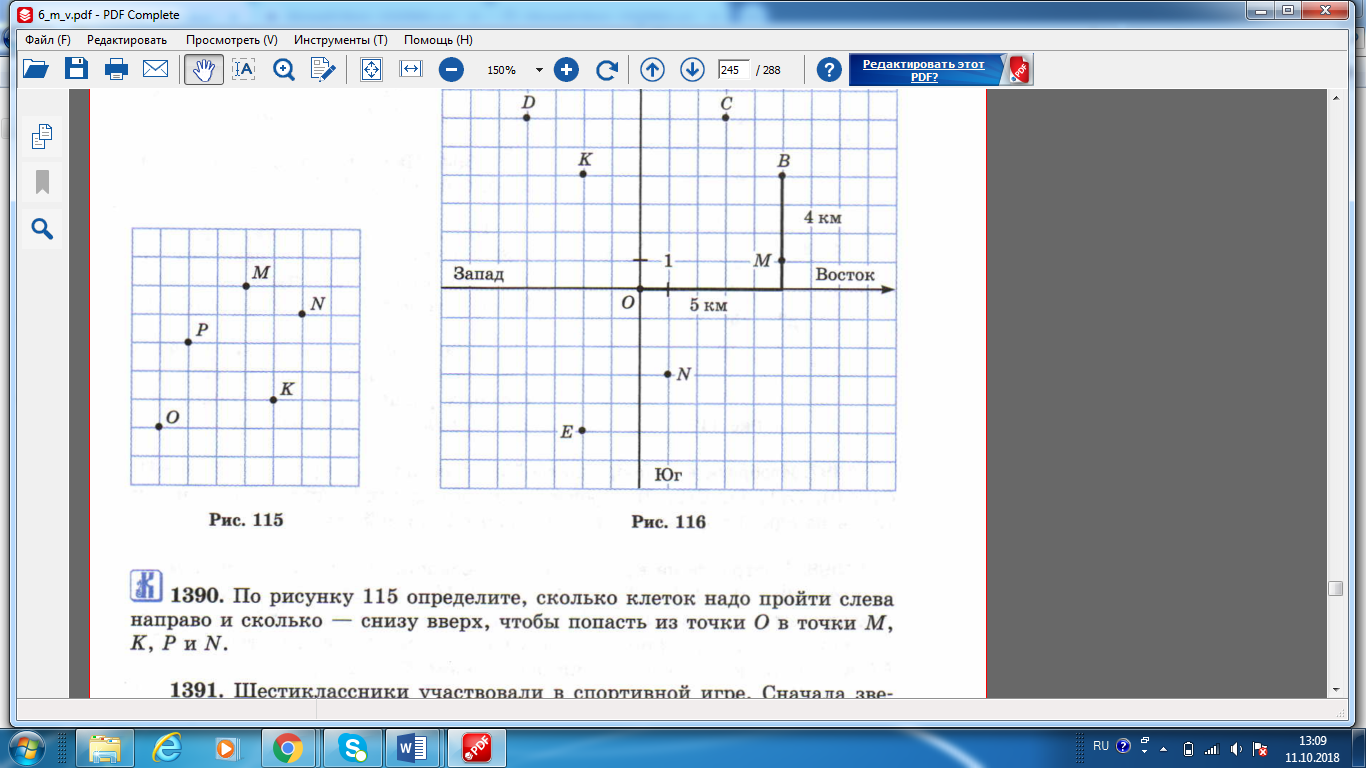
Task: Show the bookmarks sidebar panel
Action: 42,183
